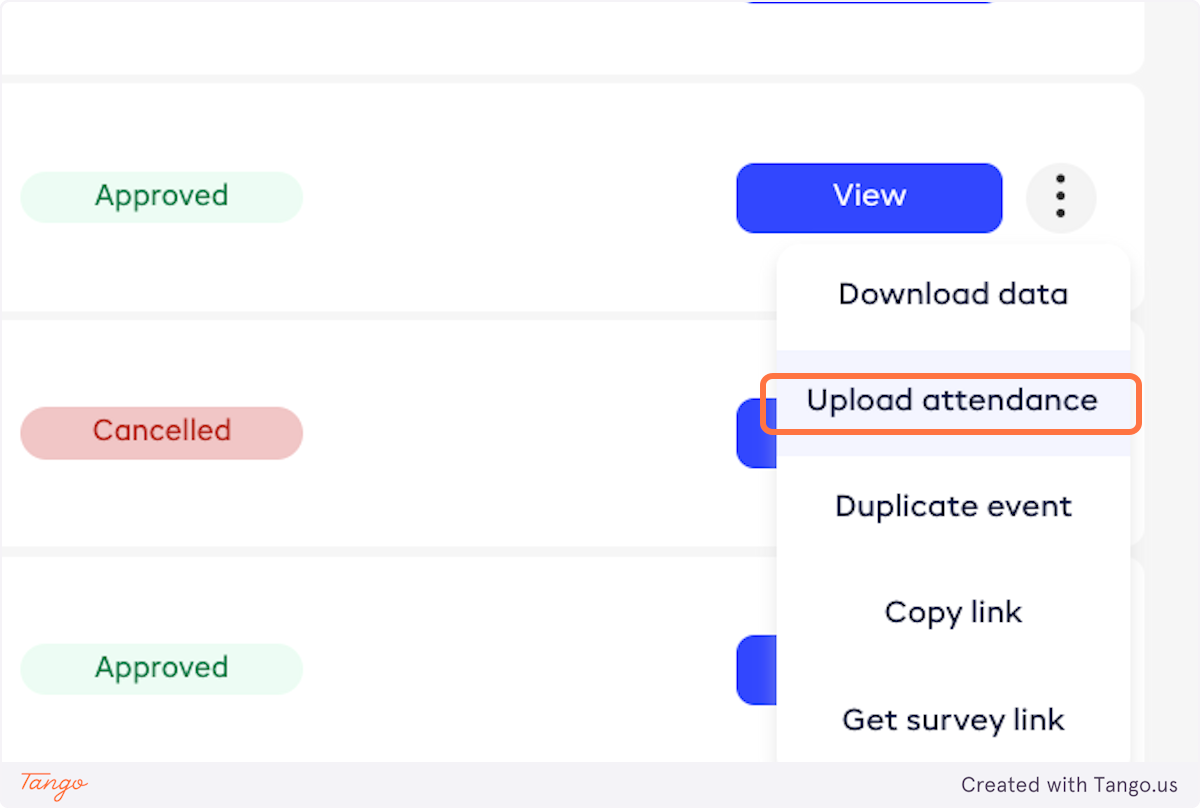Click Copy link in the options menu
1200x808 pixels.
953,612
